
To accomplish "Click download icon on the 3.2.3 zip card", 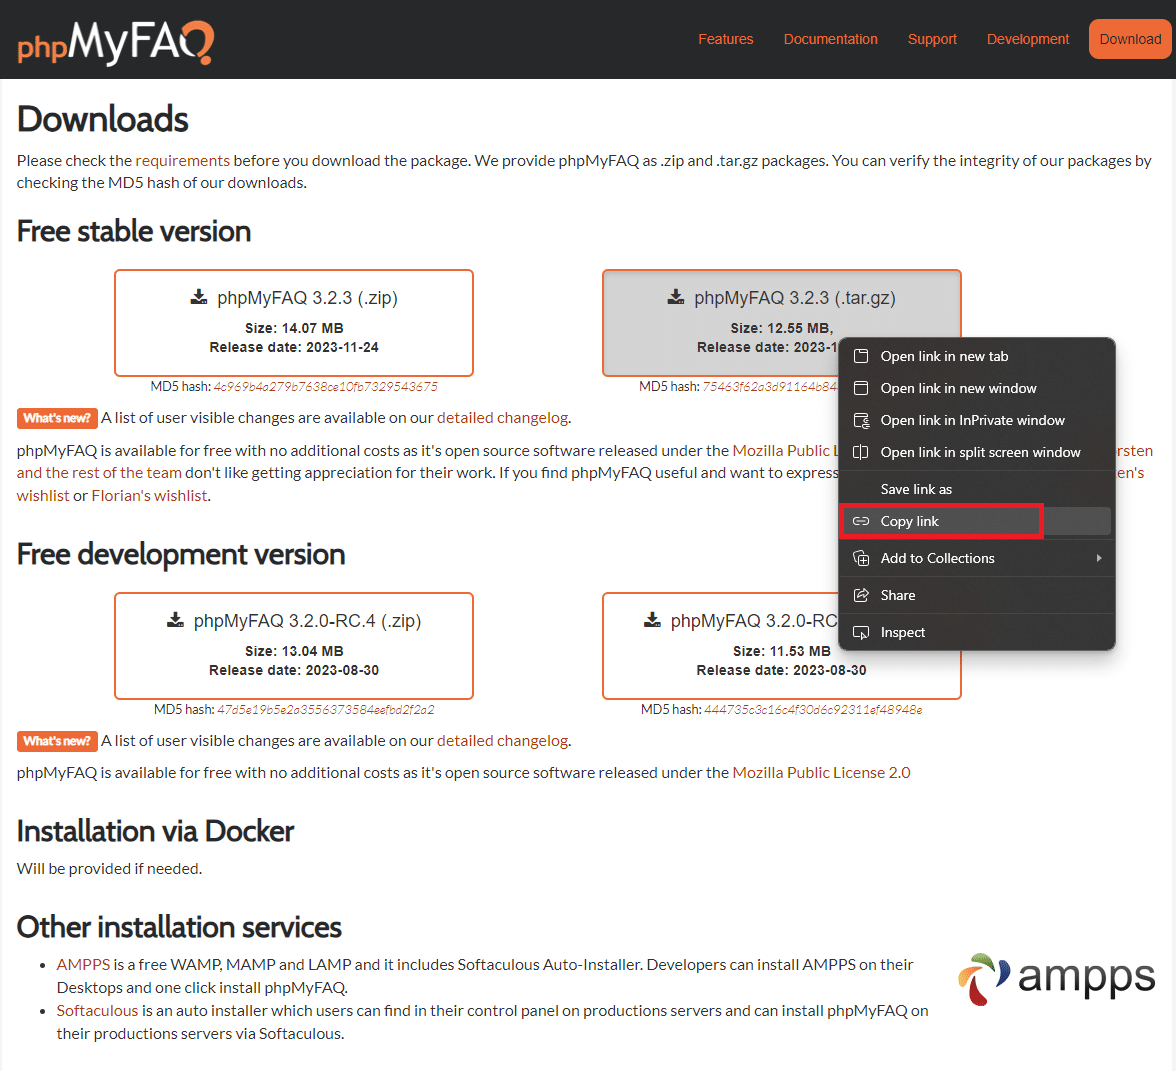I will tap(199, 297).
